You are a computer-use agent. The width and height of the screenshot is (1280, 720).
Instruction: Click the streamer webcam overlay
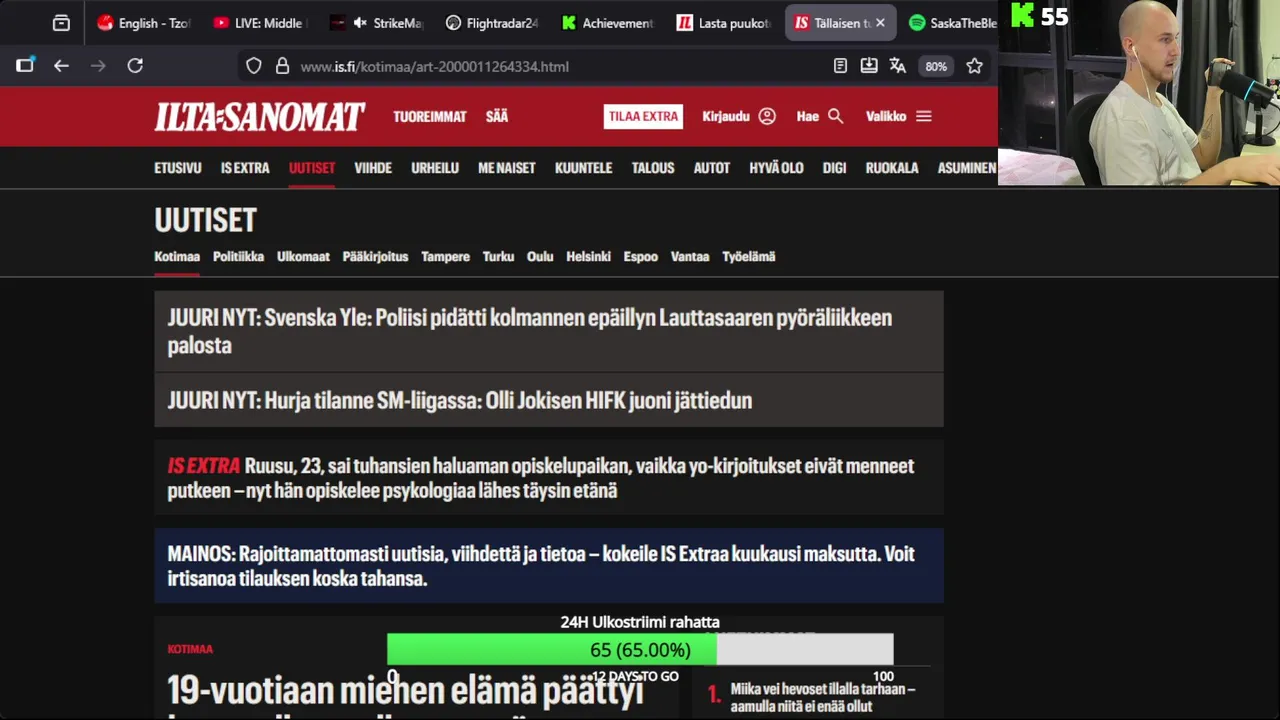click(1139, 93)
